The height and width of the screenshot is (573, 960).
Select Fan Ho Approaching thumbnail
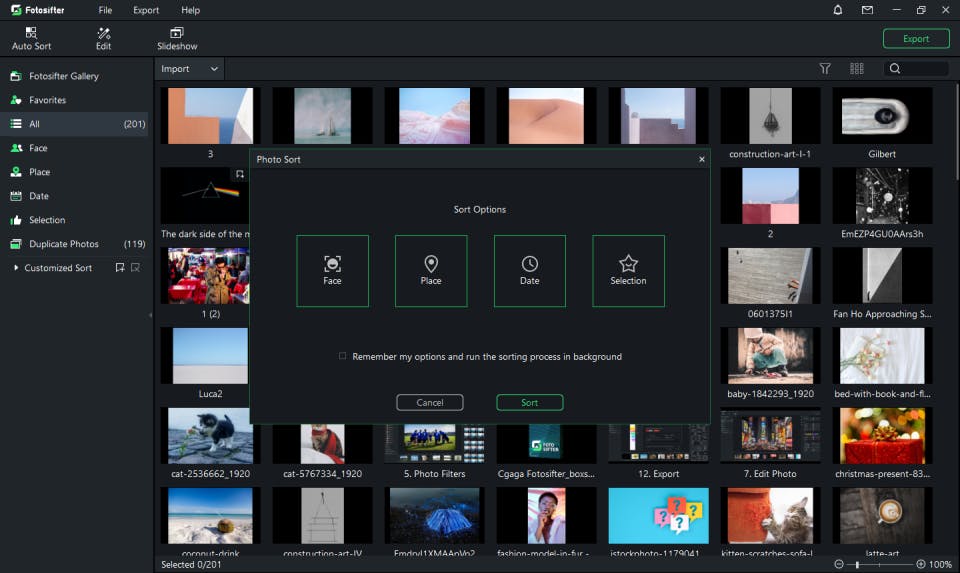[x=882, y=275]
